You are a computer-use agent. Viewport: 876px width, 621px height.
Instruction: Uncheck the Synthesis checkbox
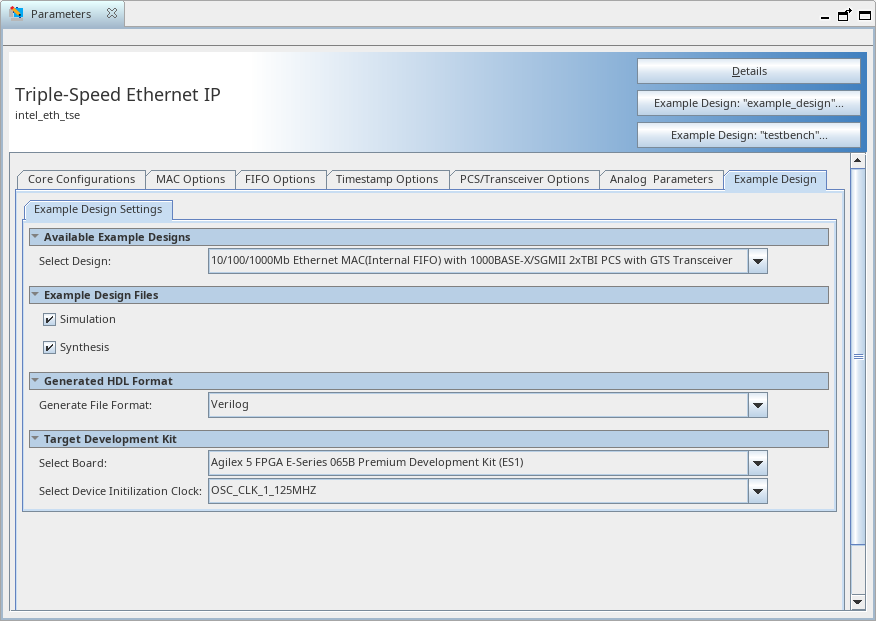49,347
